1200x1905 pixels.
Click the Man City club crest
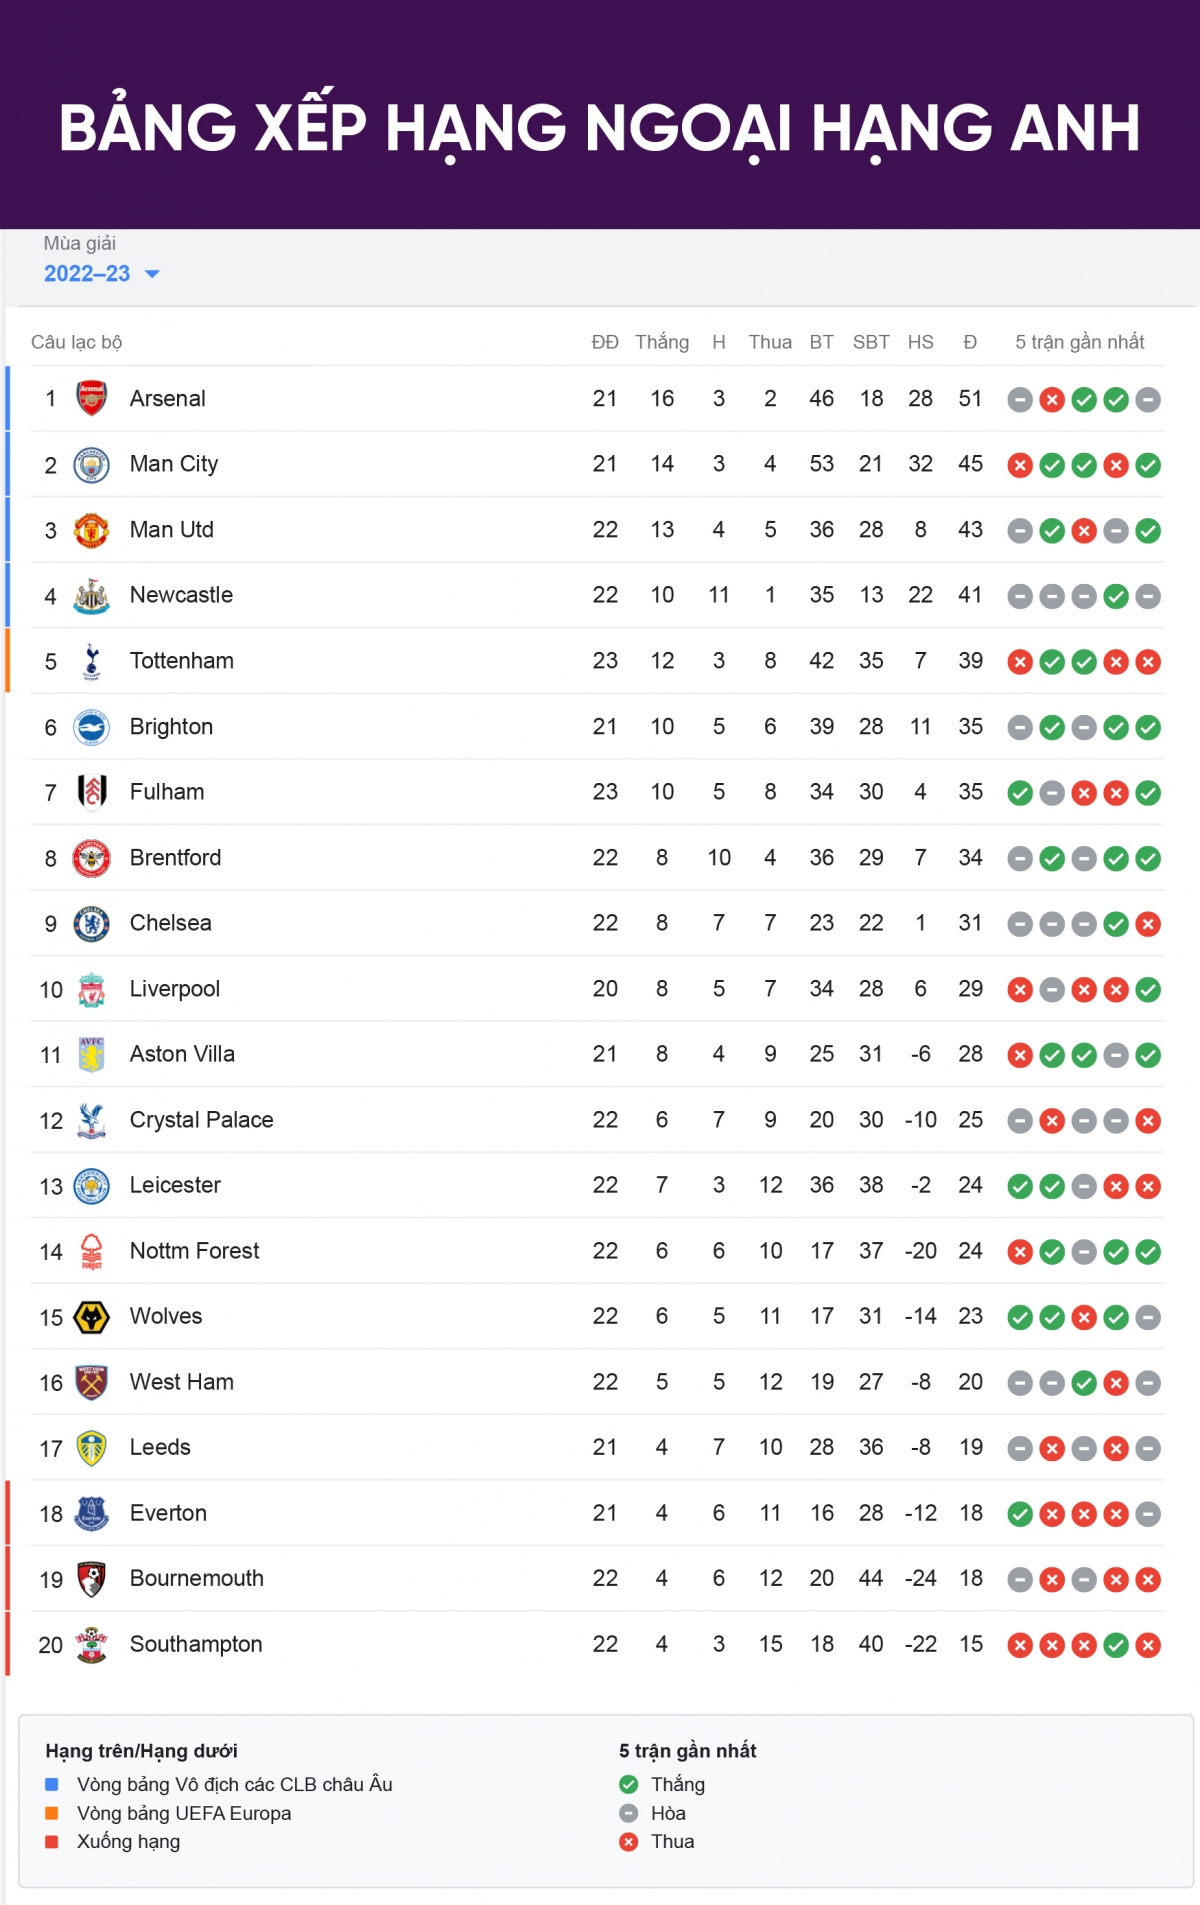tap(91, 465)
